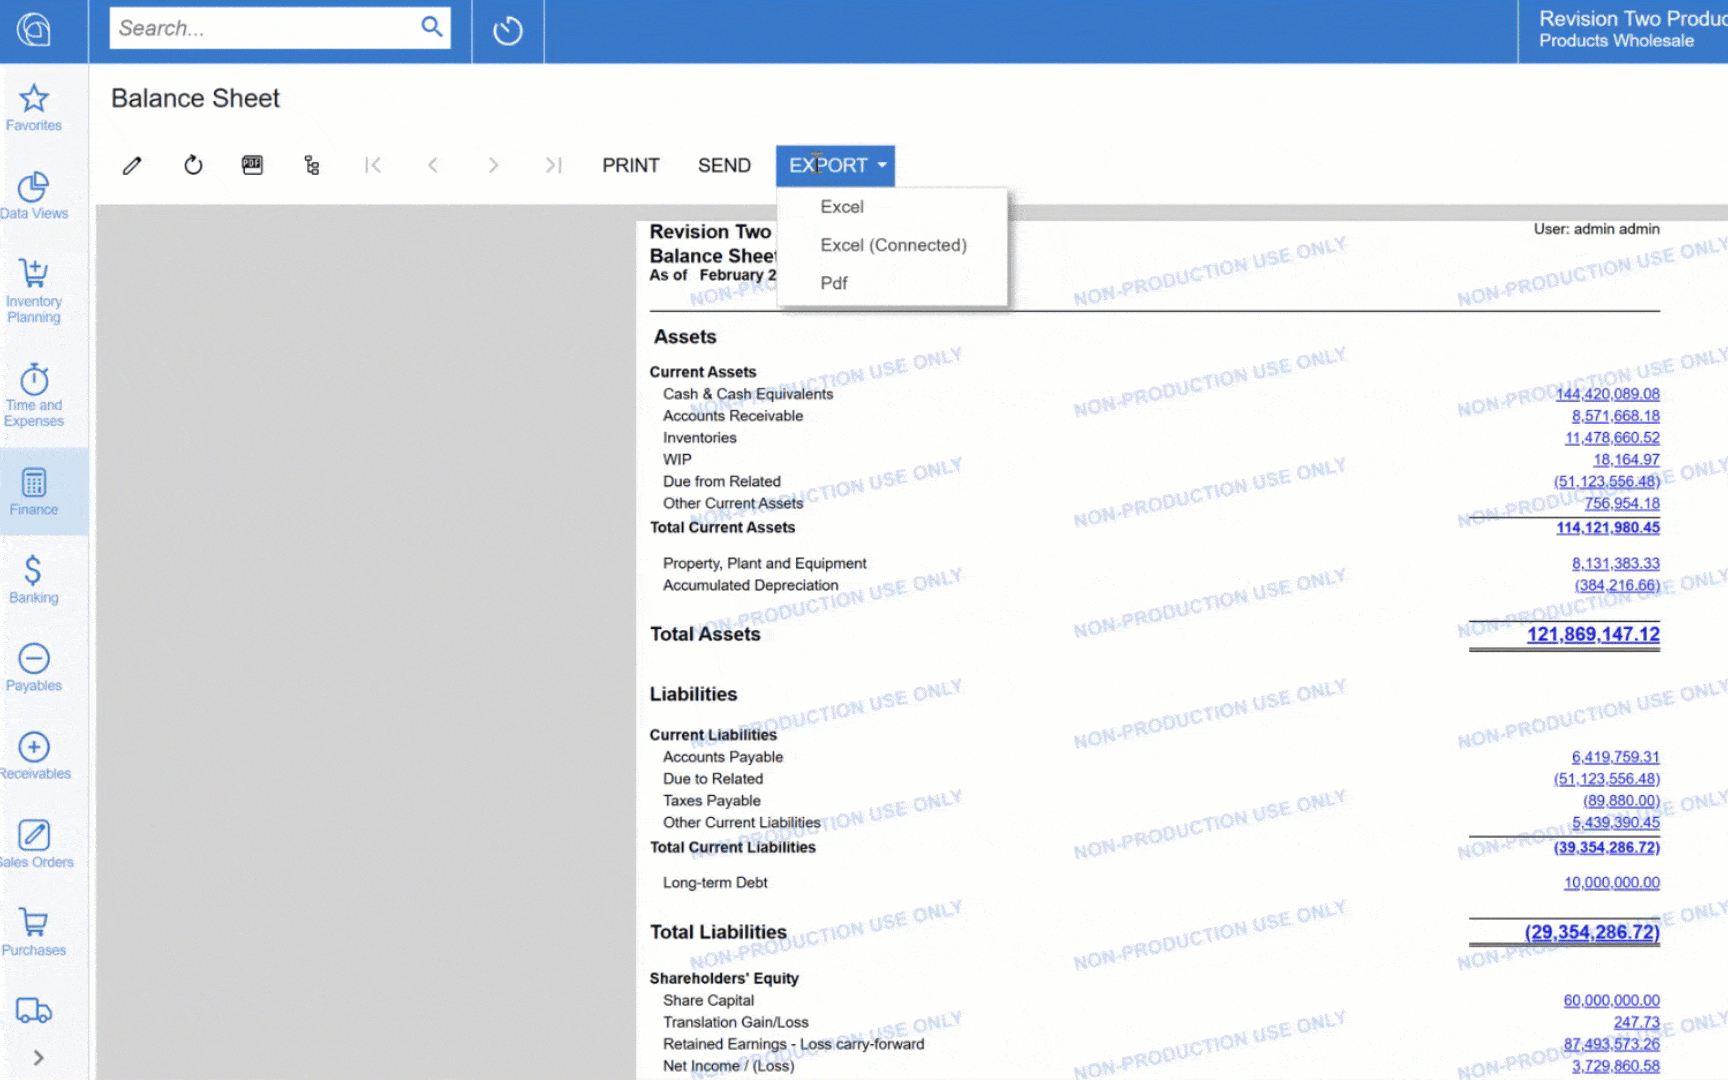Click the PRINT button
Image resolution: width=1728 pixels, height=1080 pixels.
click(x=631, y=166)
